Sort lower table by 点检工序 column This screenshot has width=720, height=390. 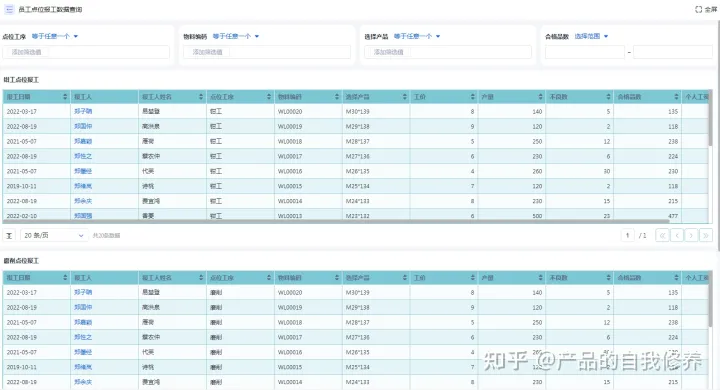coord(269,277)
